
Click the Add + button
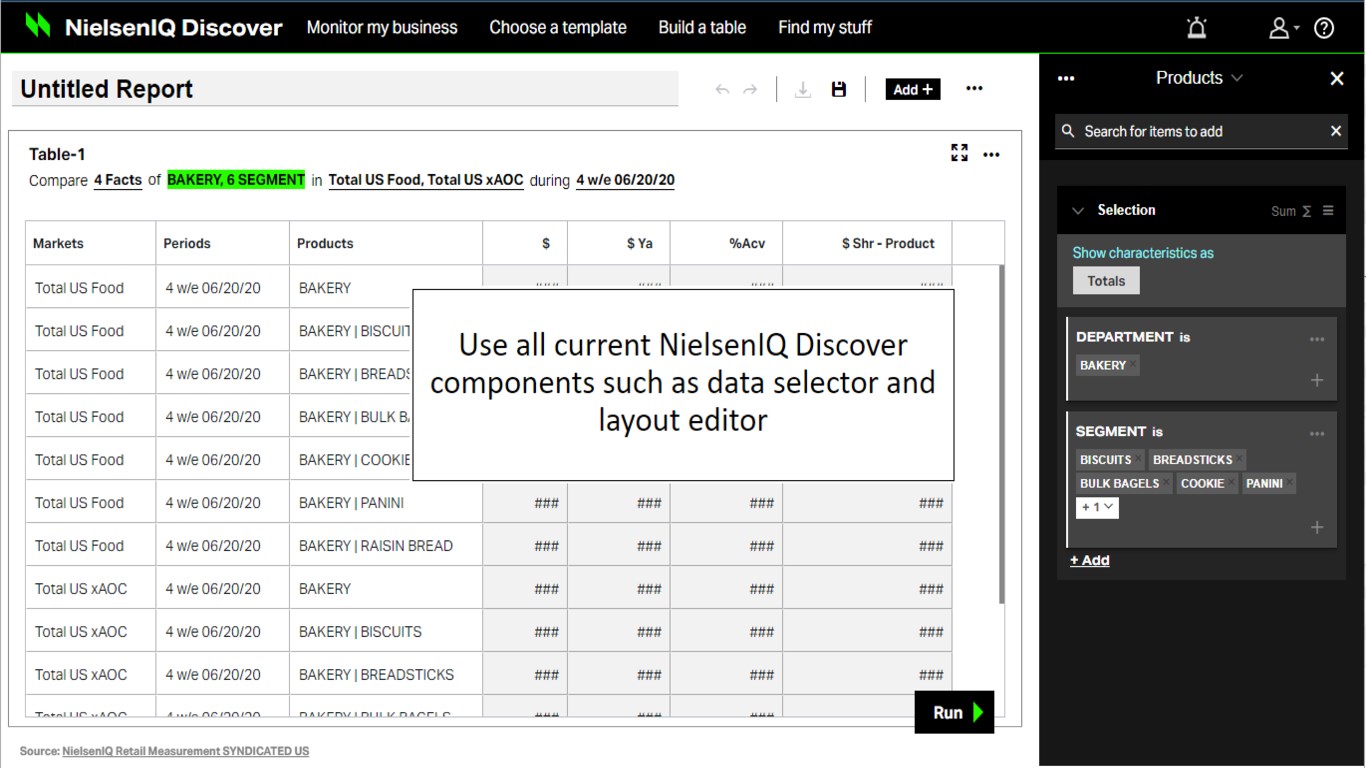(913, 89)
